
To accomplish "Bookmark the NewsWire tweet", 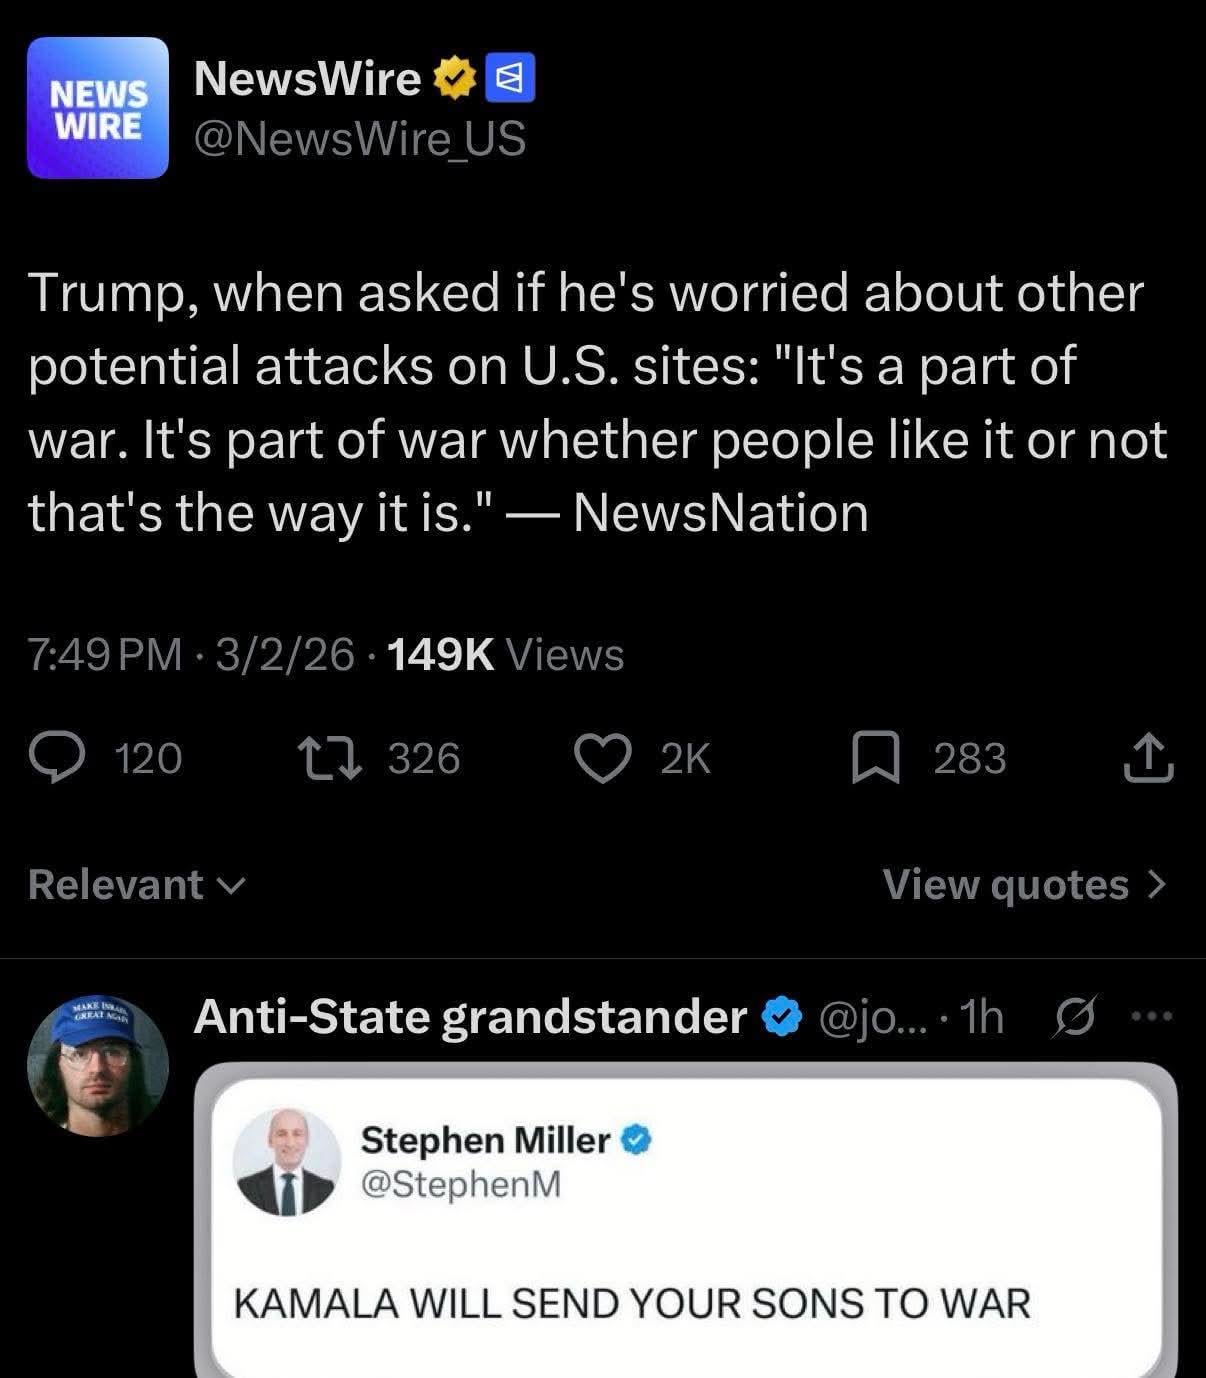I will pos(874,758).
